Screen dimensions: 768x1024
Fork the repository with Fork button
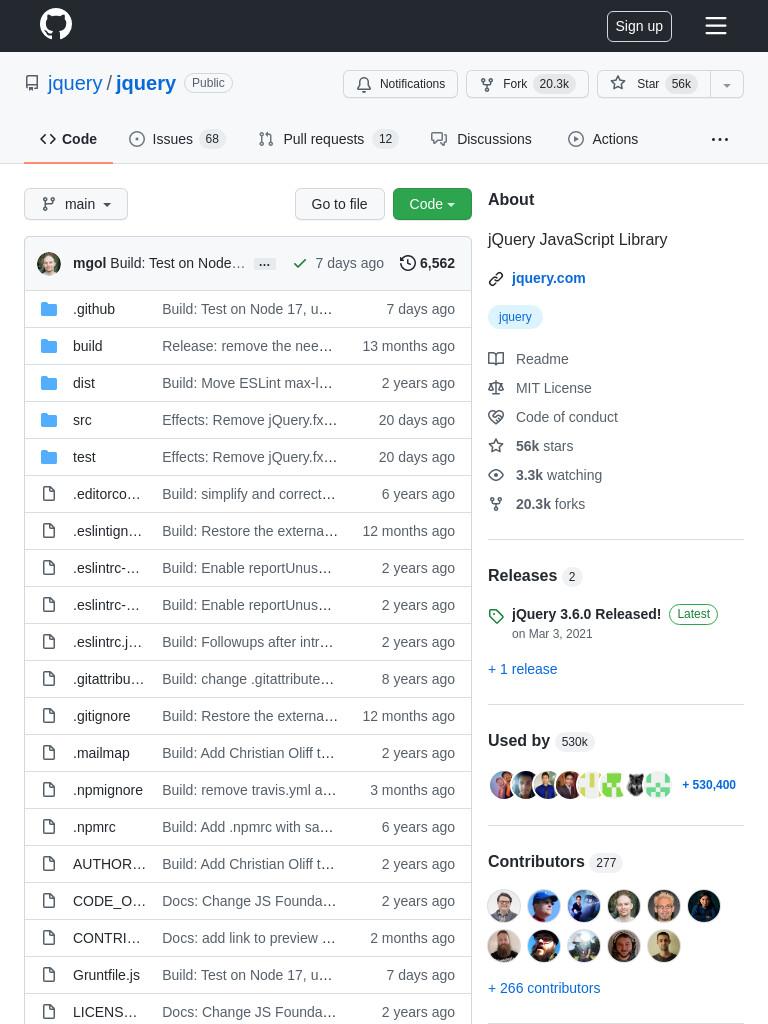527,84
